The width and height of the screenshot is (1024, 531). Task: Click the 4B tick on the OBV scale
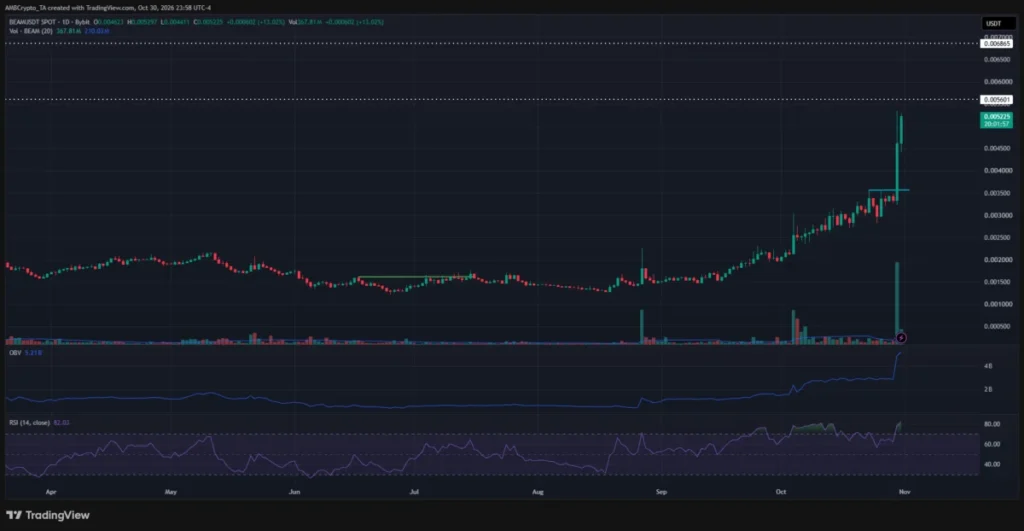(x=988, y=366)
